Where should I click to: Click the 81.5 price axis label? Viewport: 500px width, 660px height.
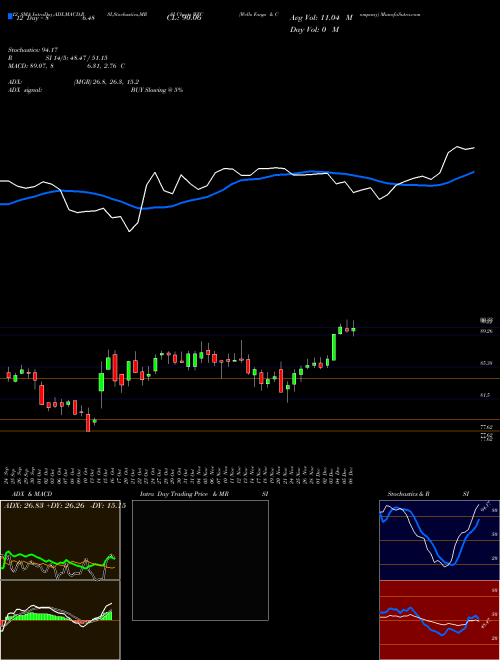coord(485,395)
